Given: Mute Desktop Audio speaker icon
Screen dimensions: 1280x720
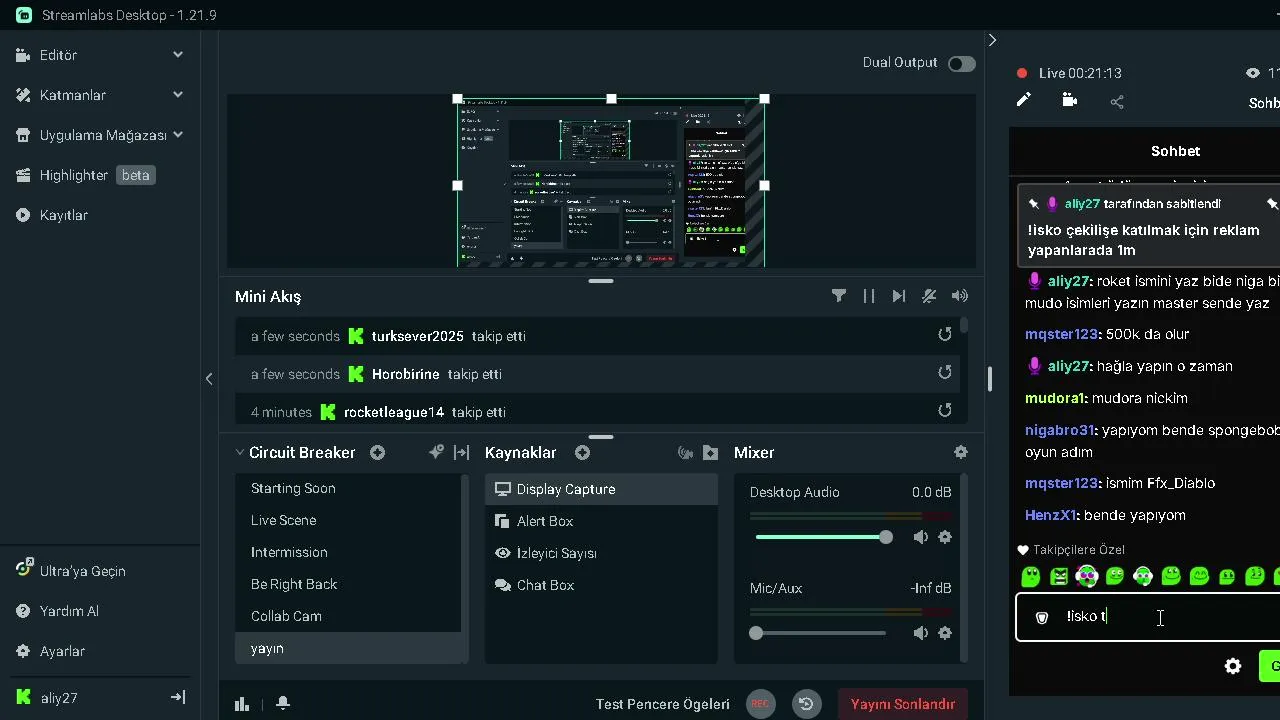Looking at the screenshot, I should pos(921,537).
